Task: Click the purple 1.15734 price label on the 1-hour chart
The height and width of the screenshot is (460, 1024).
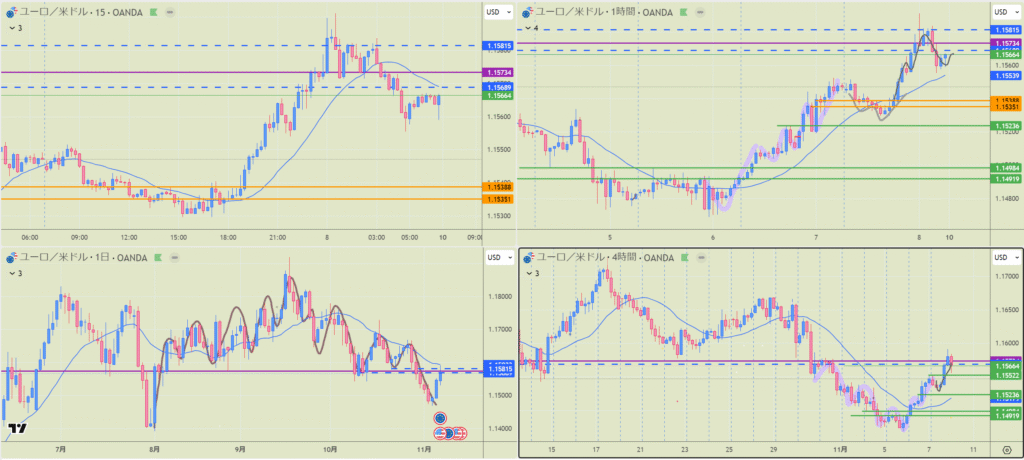Action: pos(1005,45)
